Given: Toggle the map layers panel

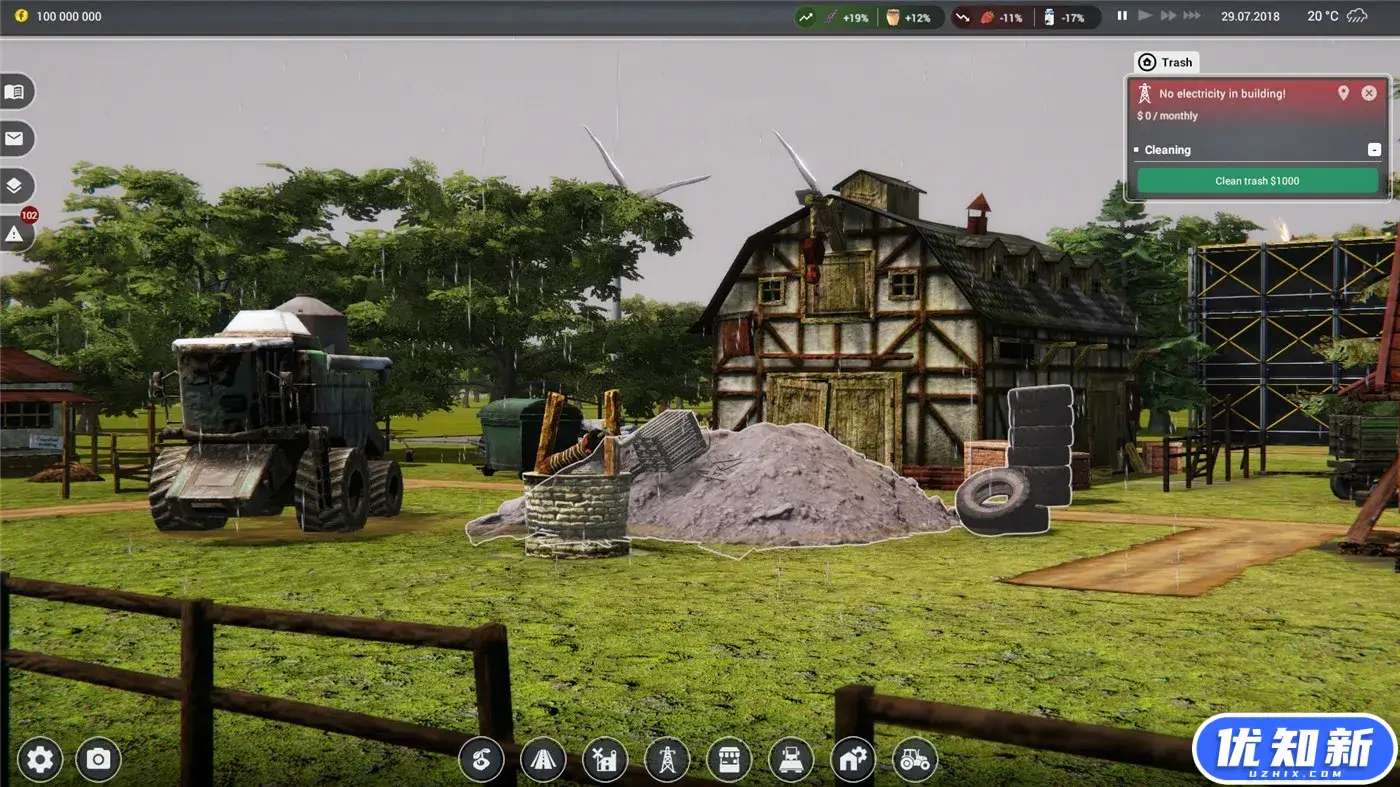Looking at the screenshot, I should 14,186.
